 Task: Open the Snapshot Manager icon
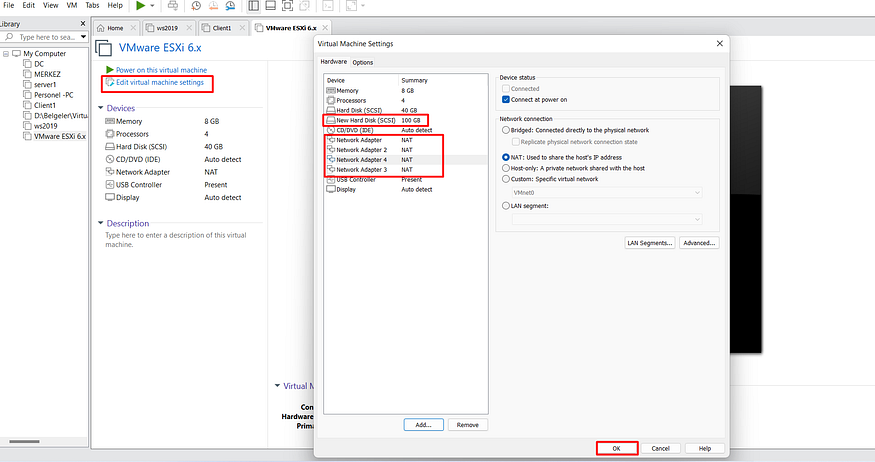[230, 6]
